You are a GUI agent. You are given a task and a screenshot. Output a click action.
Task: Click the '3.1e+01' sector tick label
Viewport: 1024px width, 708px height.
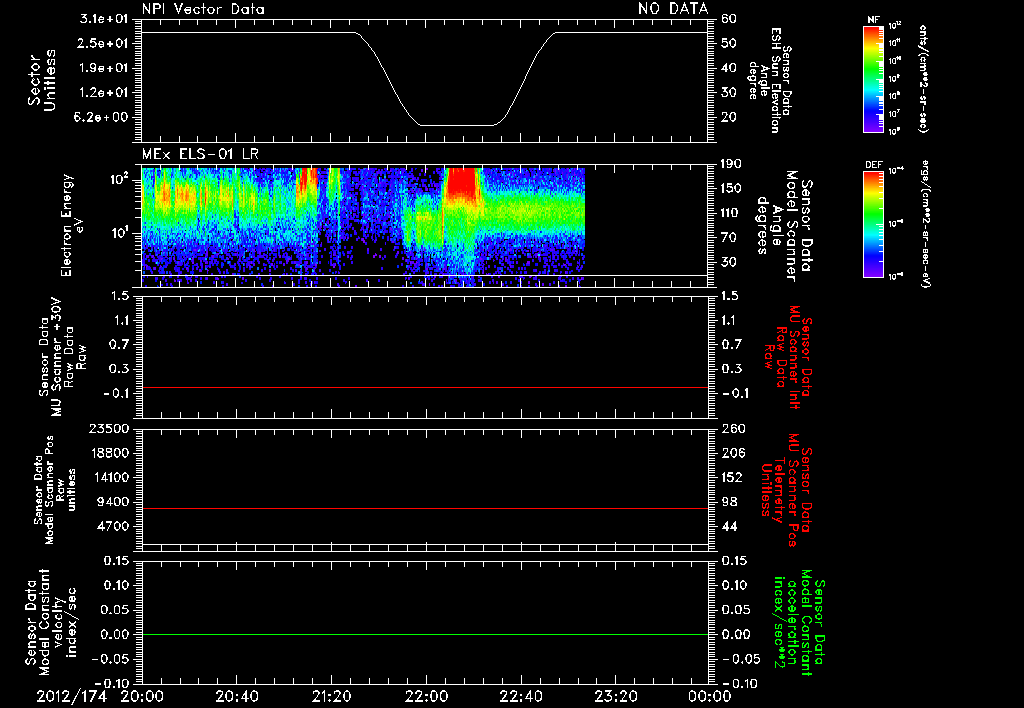point(104,19)
